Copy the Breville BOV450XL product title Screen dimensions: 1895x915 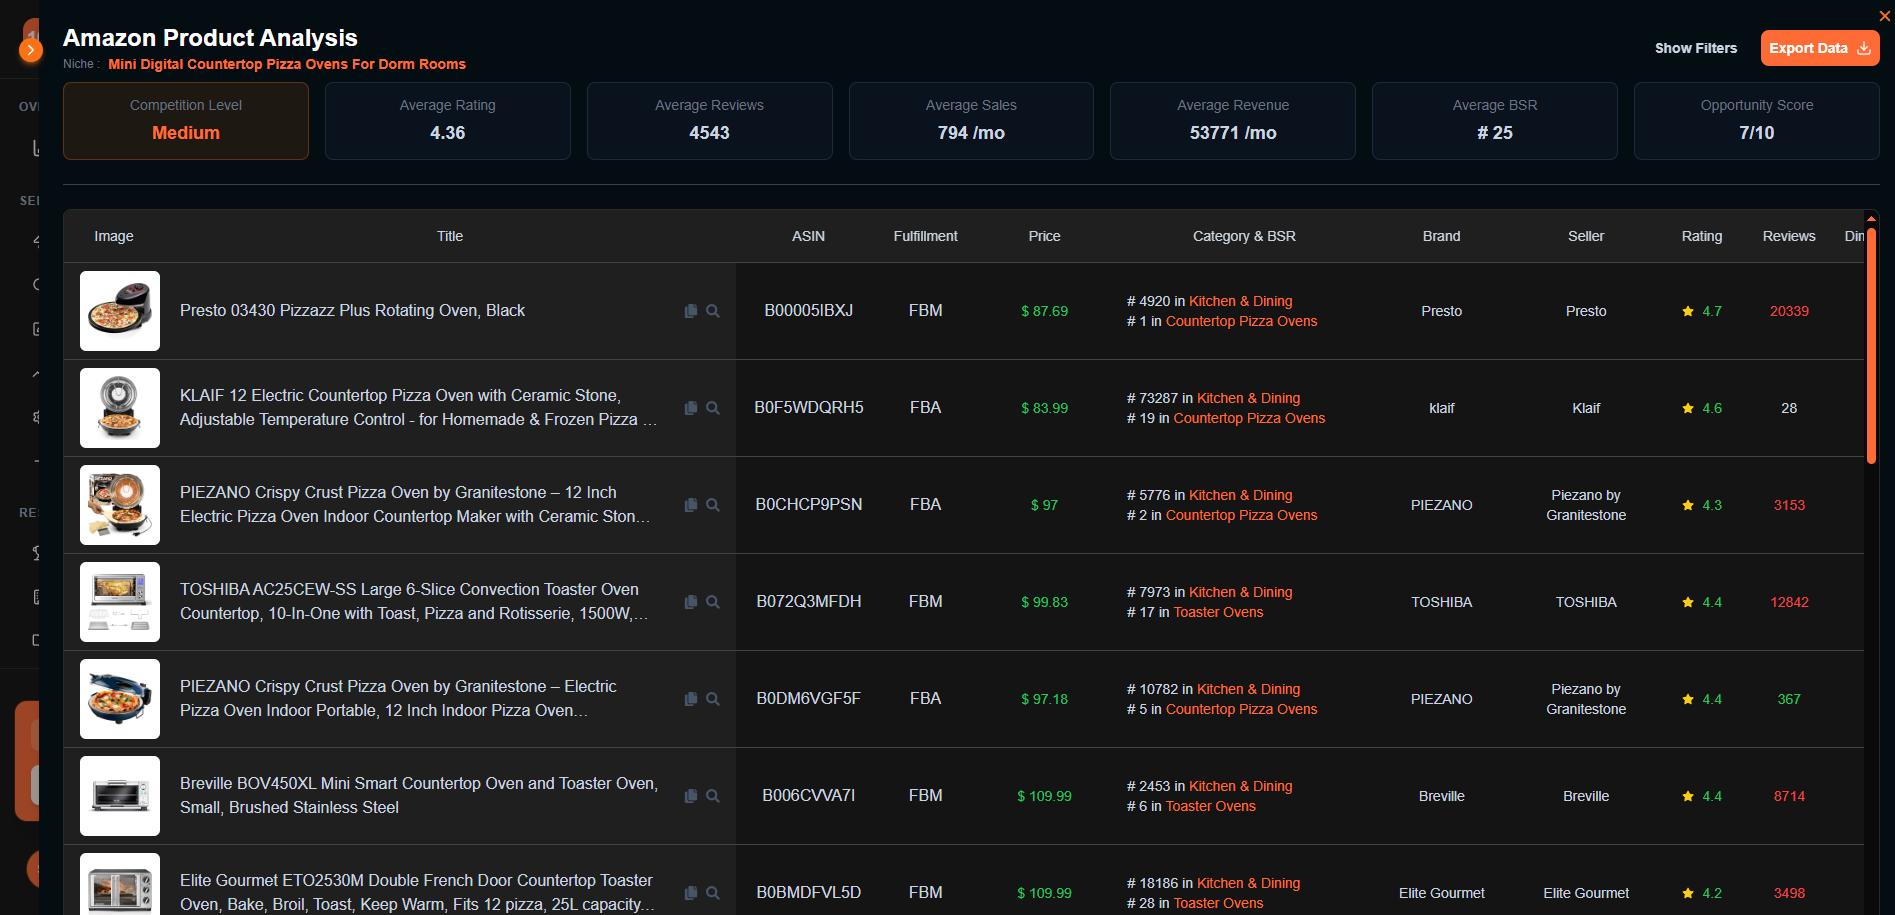click(x=691, y=796)
